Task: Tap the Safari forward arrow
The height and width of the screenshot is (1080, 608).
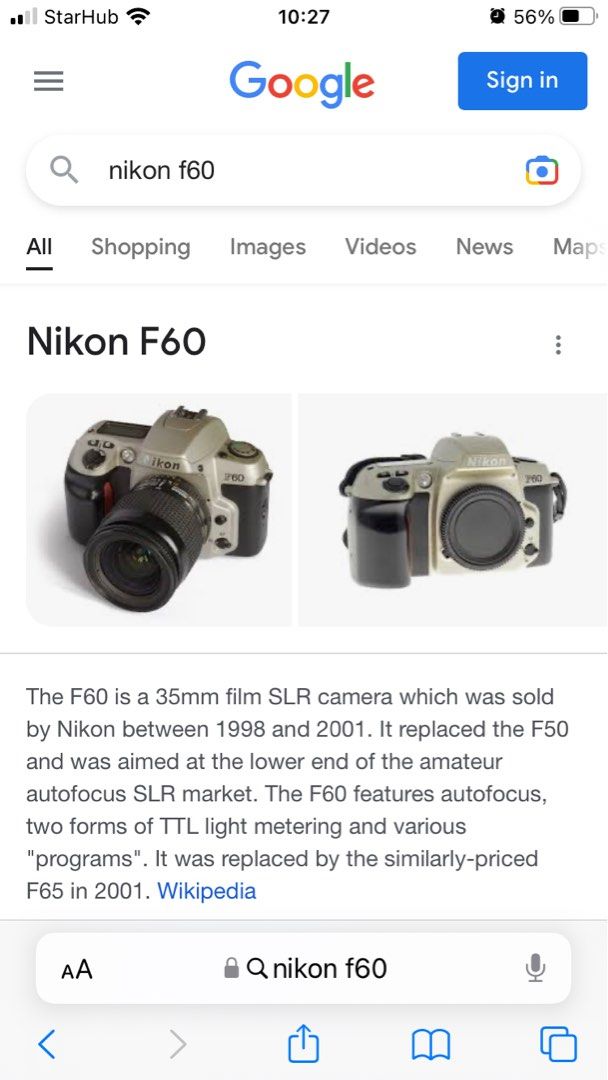Action: [178, 1044]
